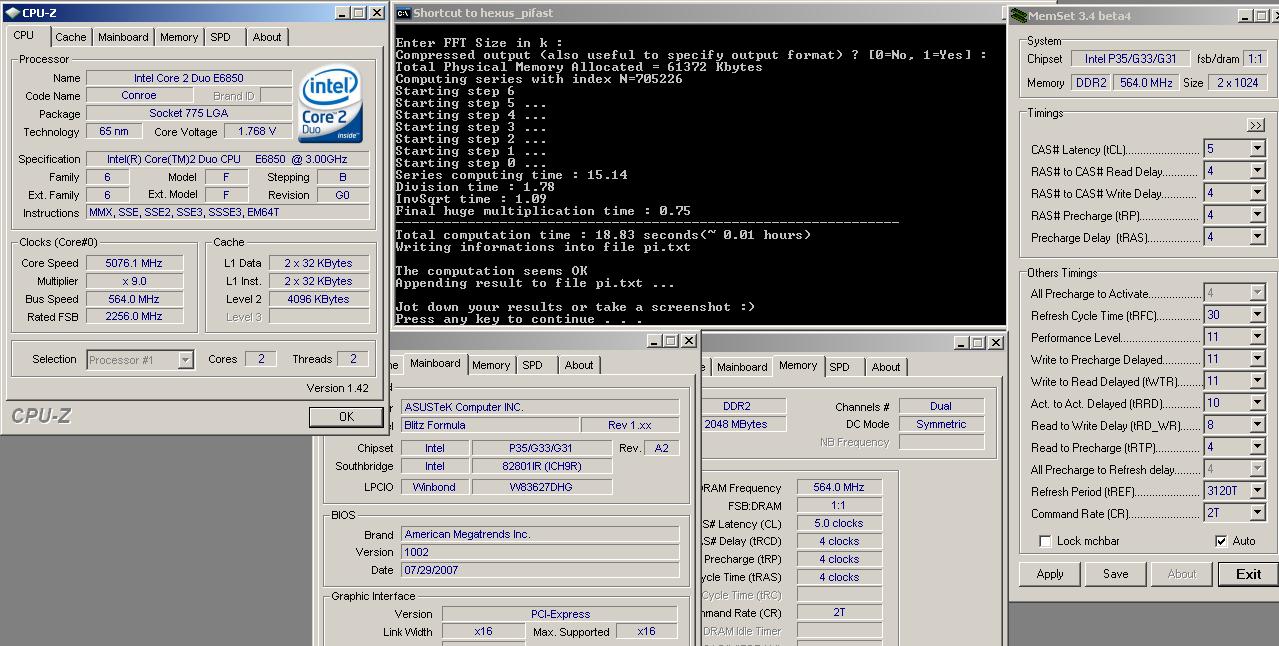Click the Level 2 cache value 4096 KBytes
Screen dimensions: 1279x646
317,299
